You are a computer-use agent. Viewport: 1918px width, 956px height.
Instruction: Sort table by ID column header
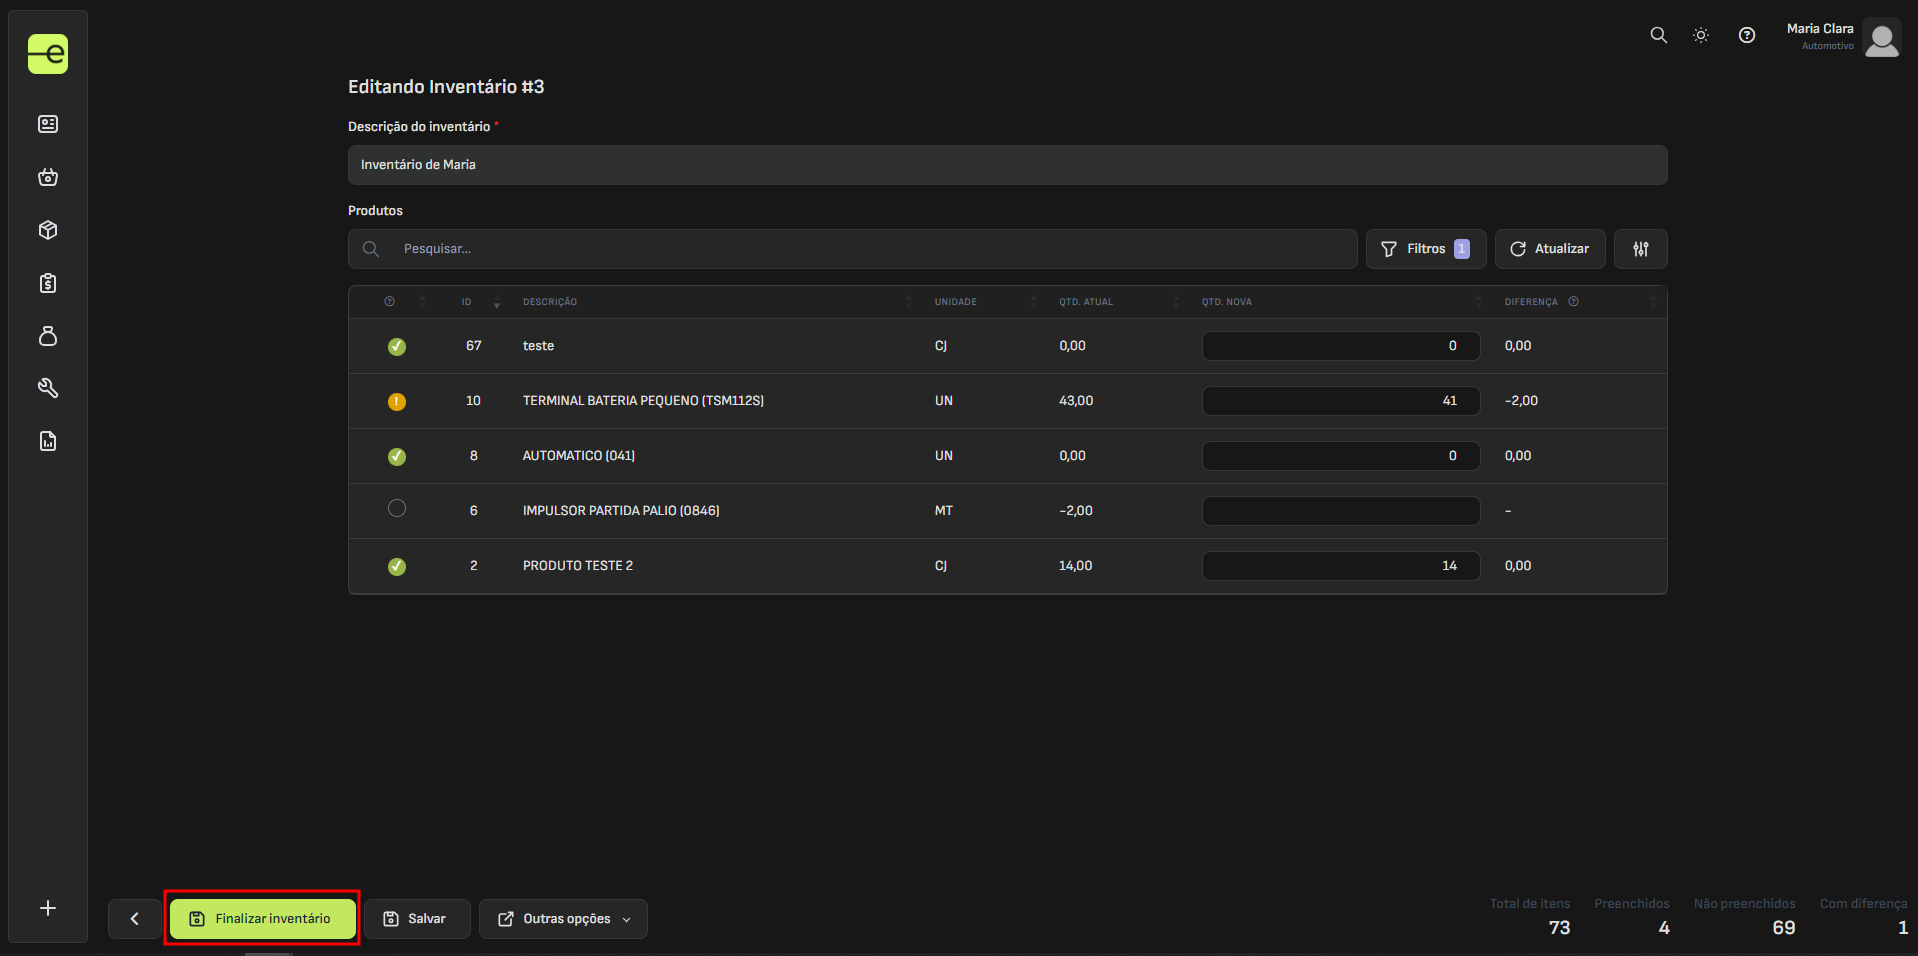click(x=467, y=302)
